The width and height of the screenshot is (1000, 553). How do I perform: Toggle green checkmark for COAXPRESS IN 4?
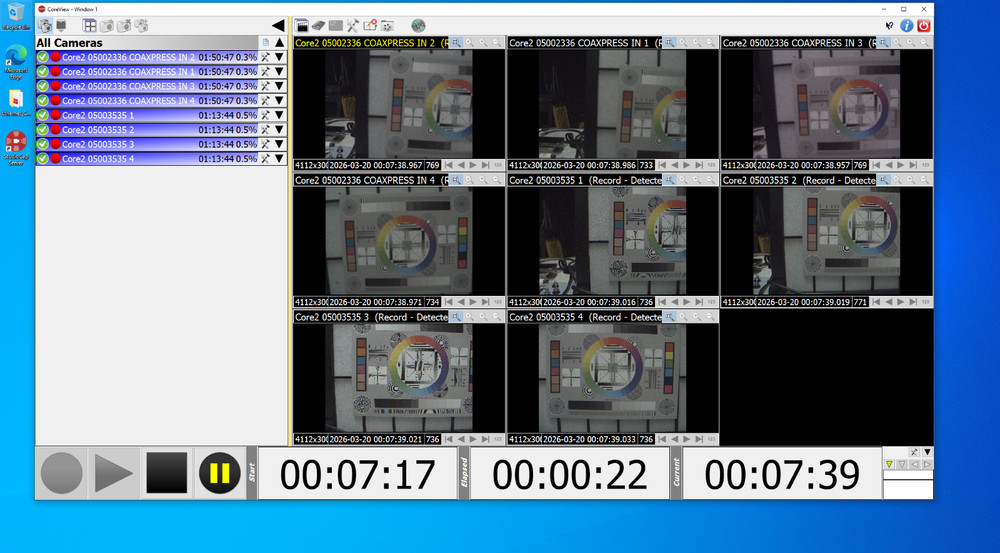click(43, 100)
